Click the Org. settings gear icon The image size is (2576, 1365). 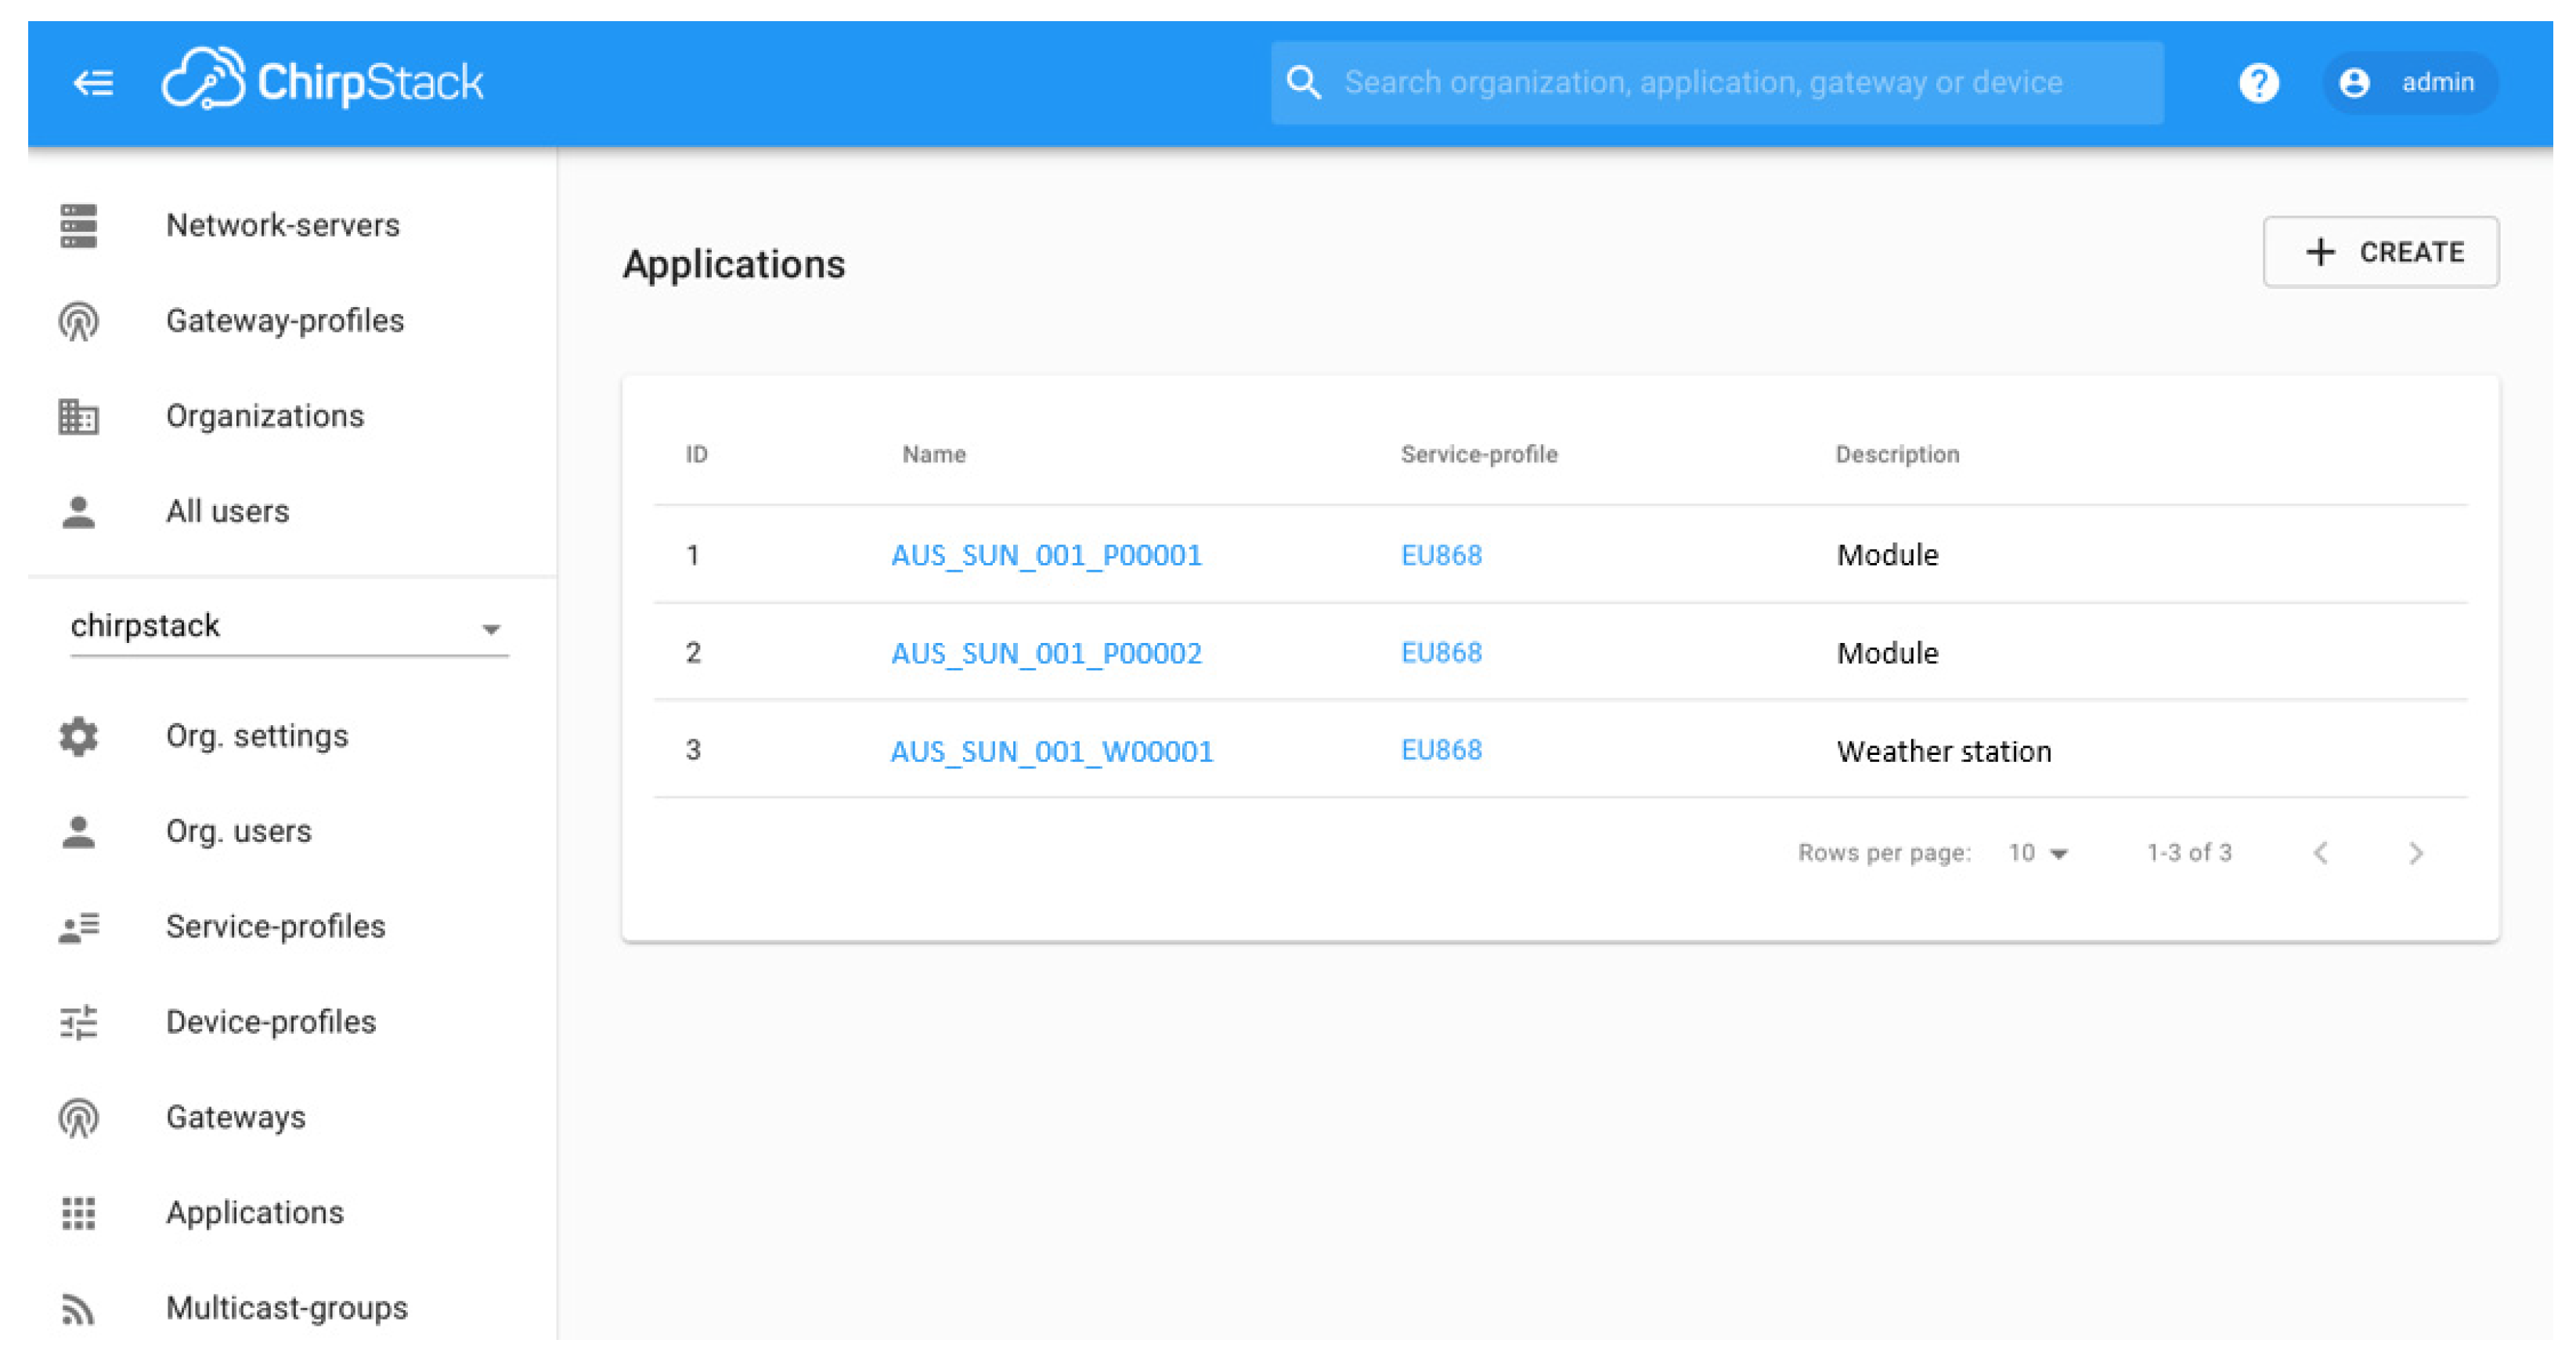click(78, 736)
